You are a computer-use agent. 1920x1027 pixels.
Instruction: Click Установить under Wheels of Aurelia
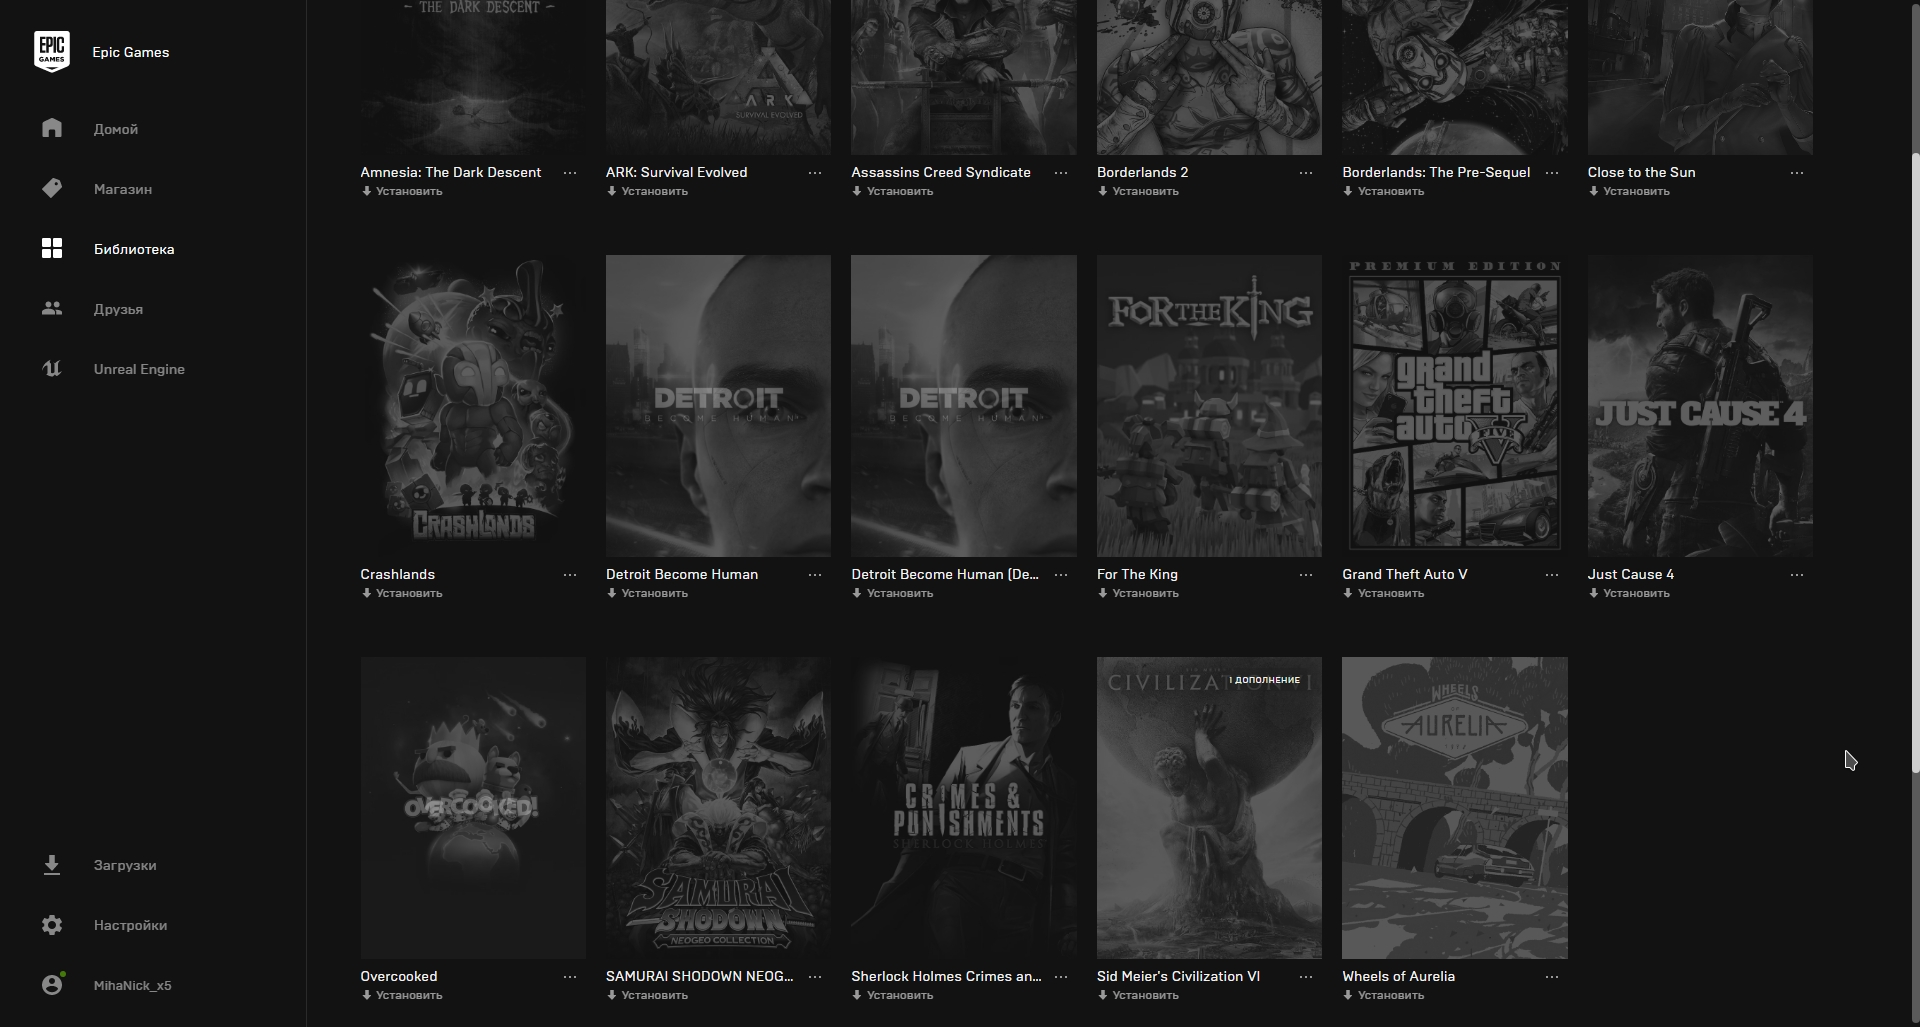coord(1383,995)
